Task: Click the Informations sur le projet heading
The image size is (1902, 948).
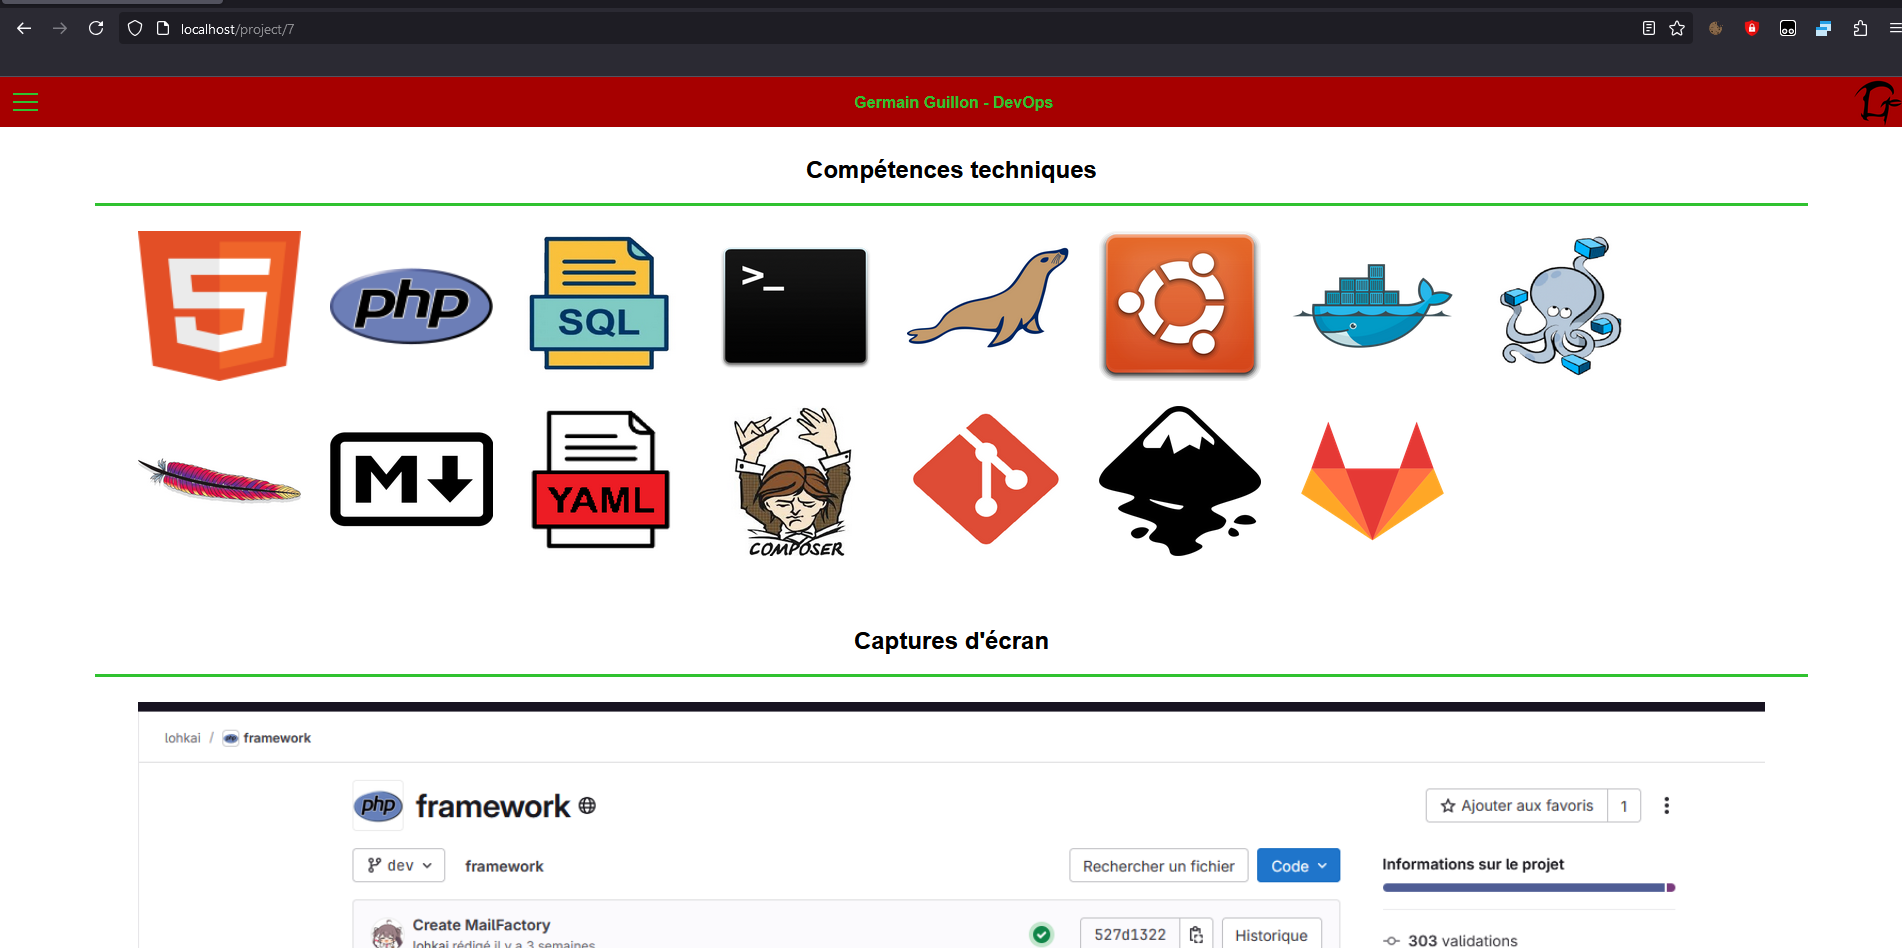Action: point(1473,864)
